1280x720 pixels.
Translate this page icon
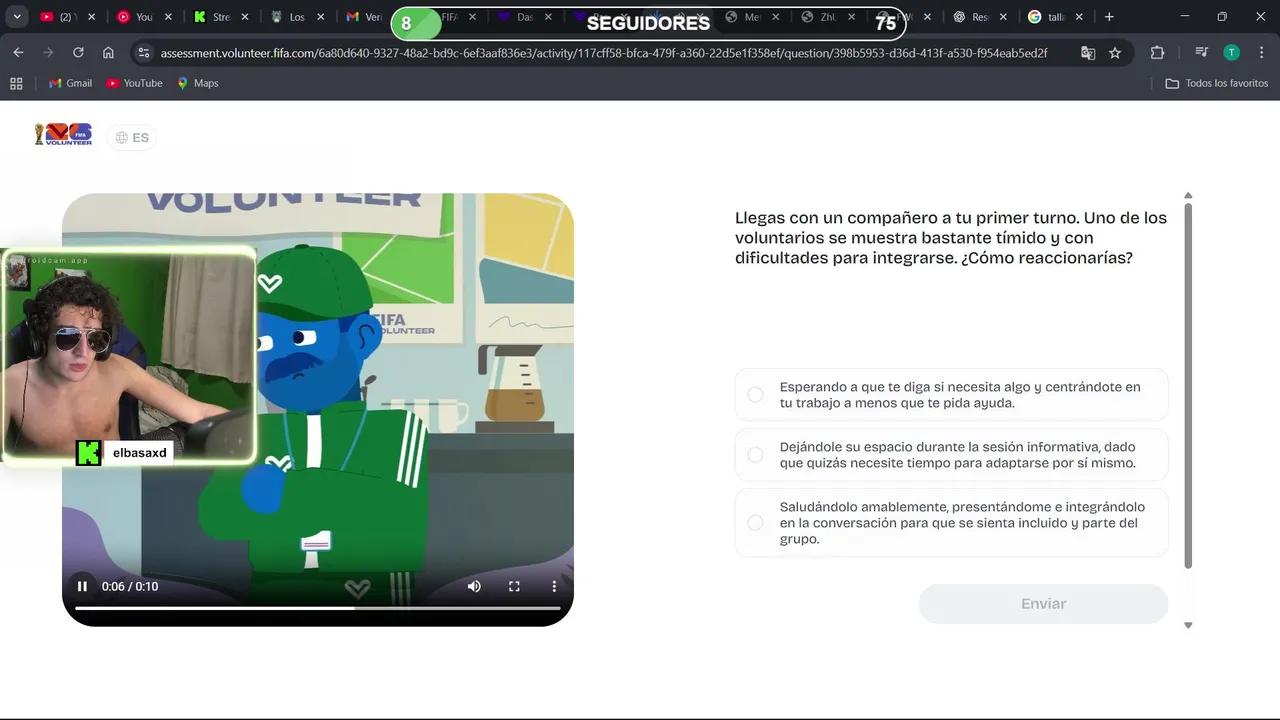coord(1088,53)
